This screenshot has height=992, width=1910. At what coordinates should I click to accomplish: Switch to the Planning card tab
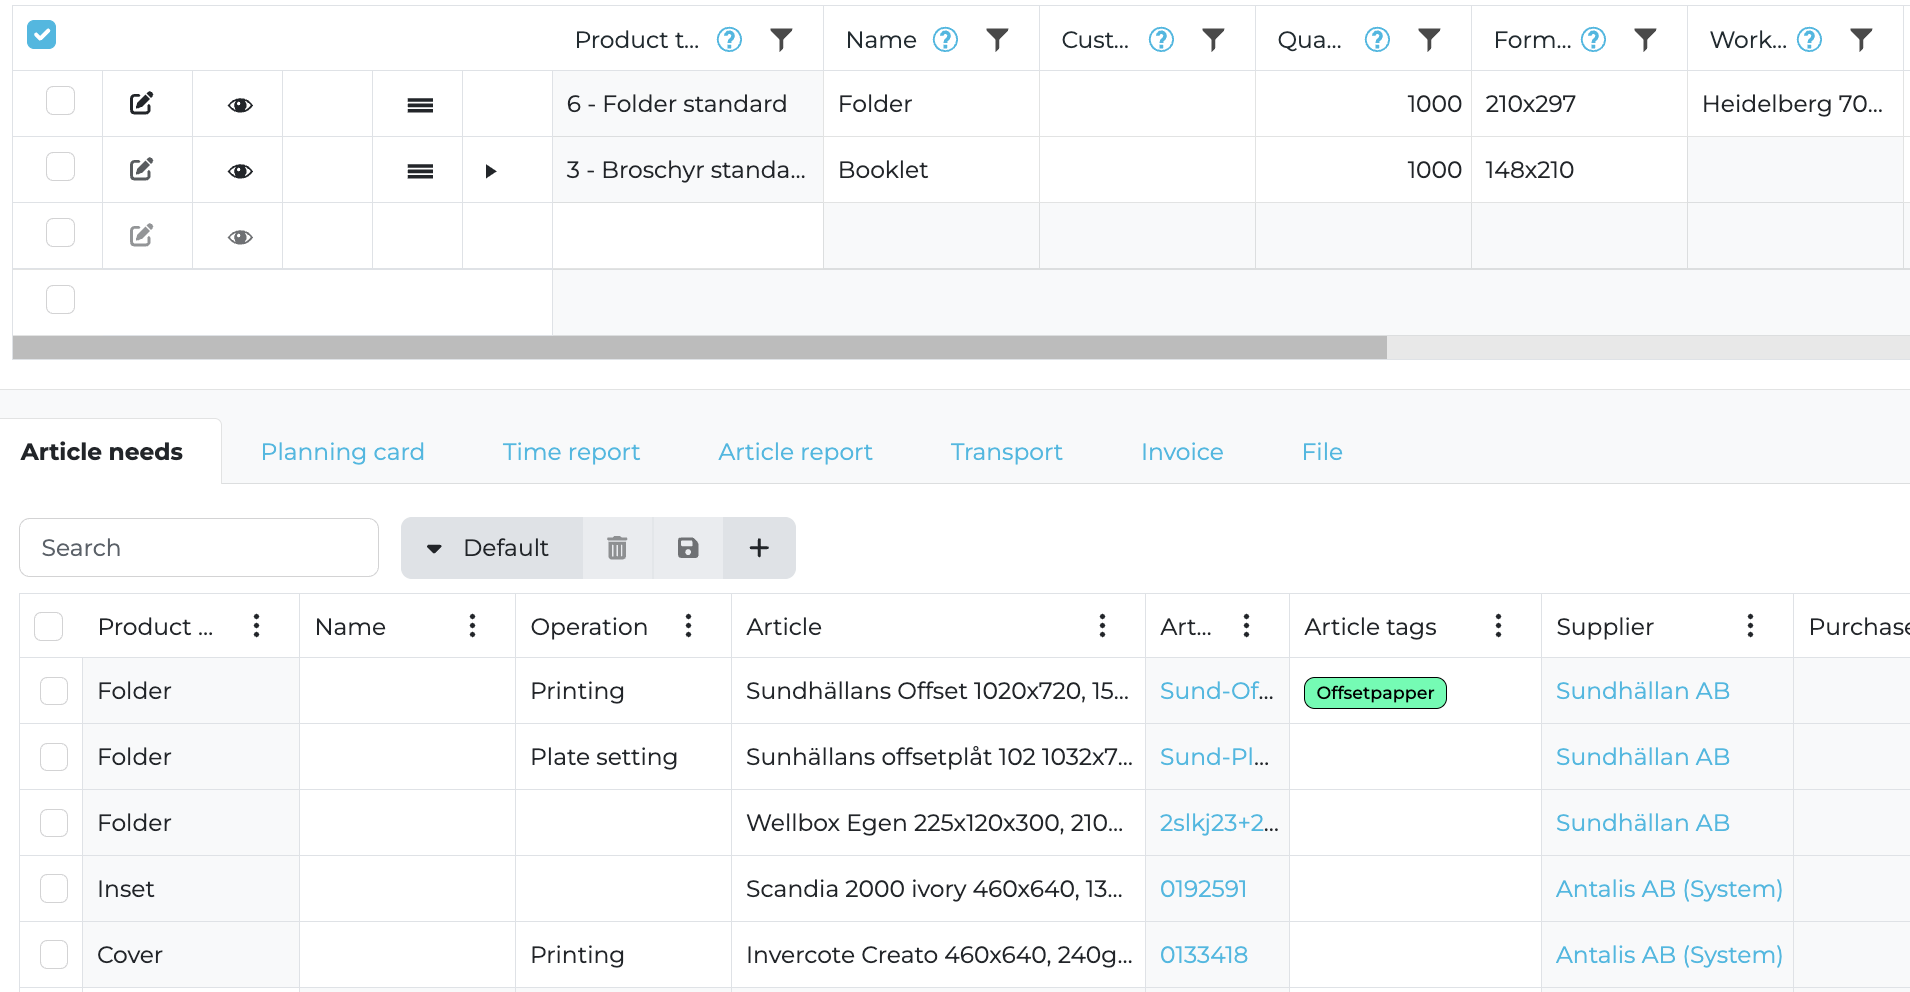tap(342, 452)
